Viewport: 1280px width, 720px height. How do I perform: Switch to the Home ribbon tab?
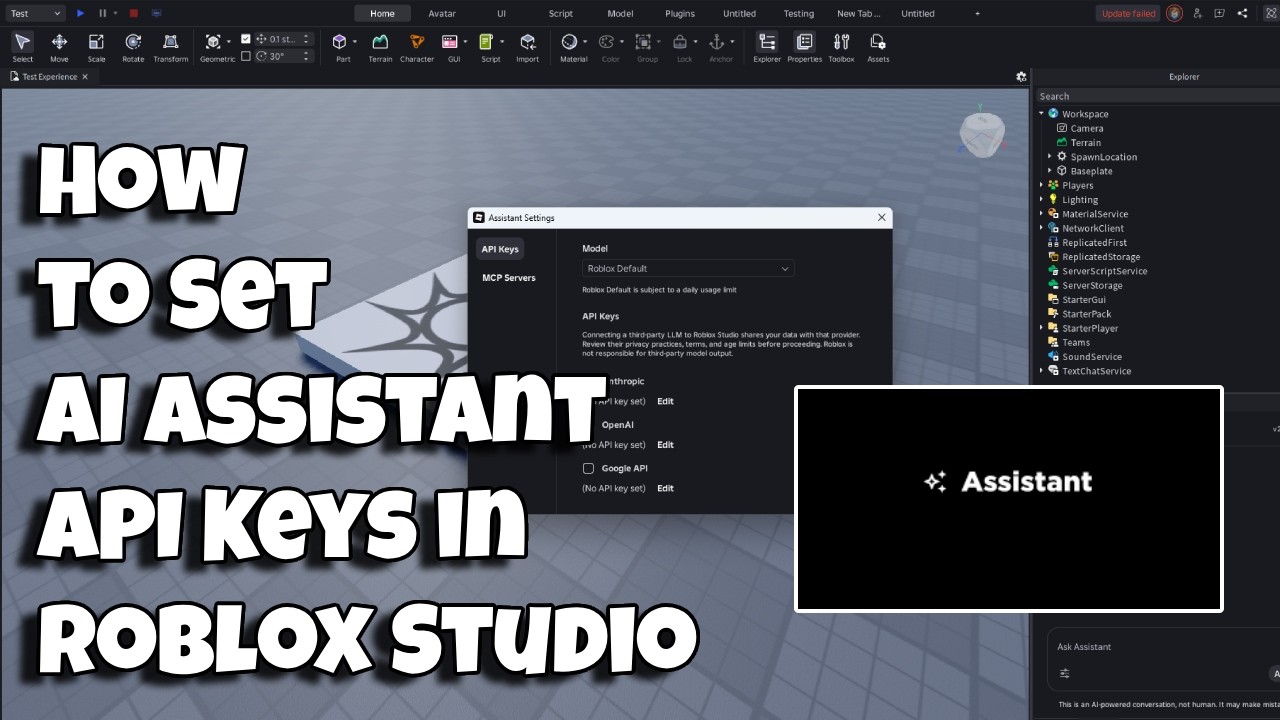click(382, 13)
